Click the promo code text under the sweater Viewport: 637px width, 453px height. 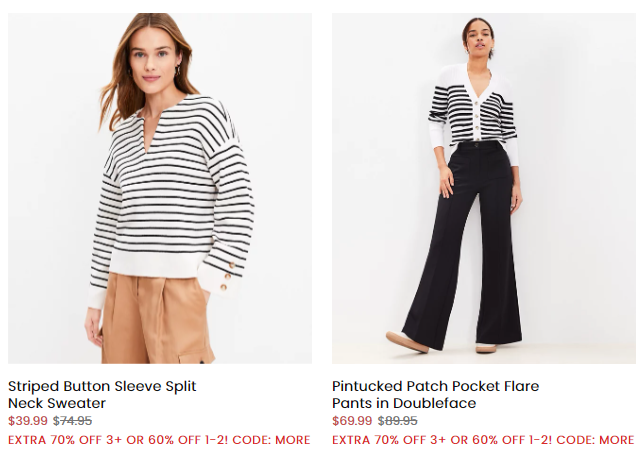tap(159, 440)
